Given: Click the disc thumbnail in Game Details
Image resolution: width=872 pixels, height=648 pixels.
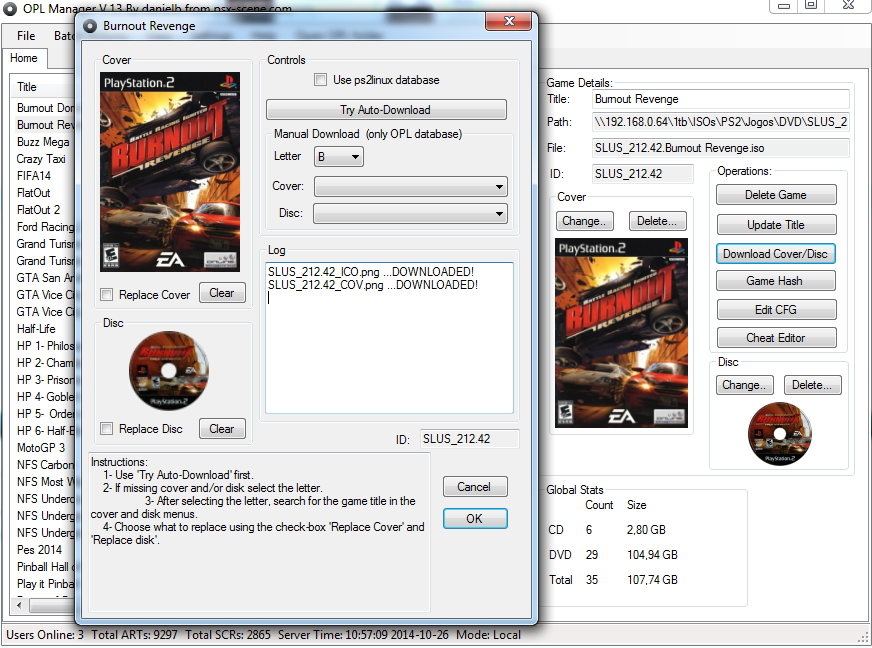Looking at the screenshot, I should [x=780, y=433].
